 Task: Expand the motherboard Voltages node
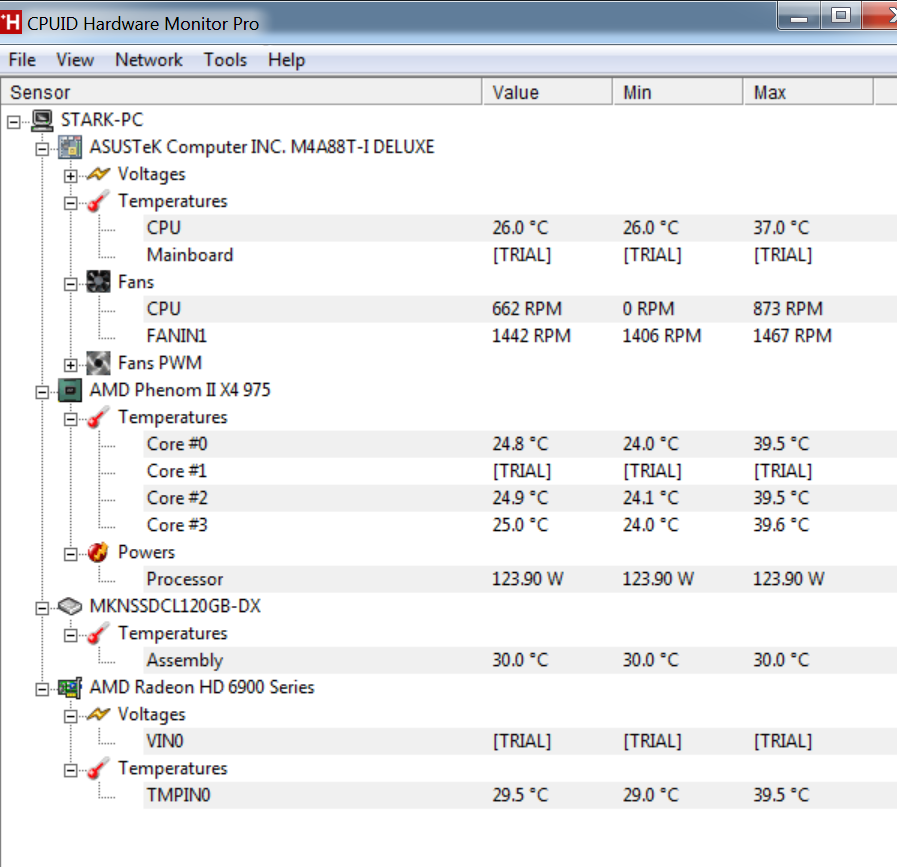70,176
